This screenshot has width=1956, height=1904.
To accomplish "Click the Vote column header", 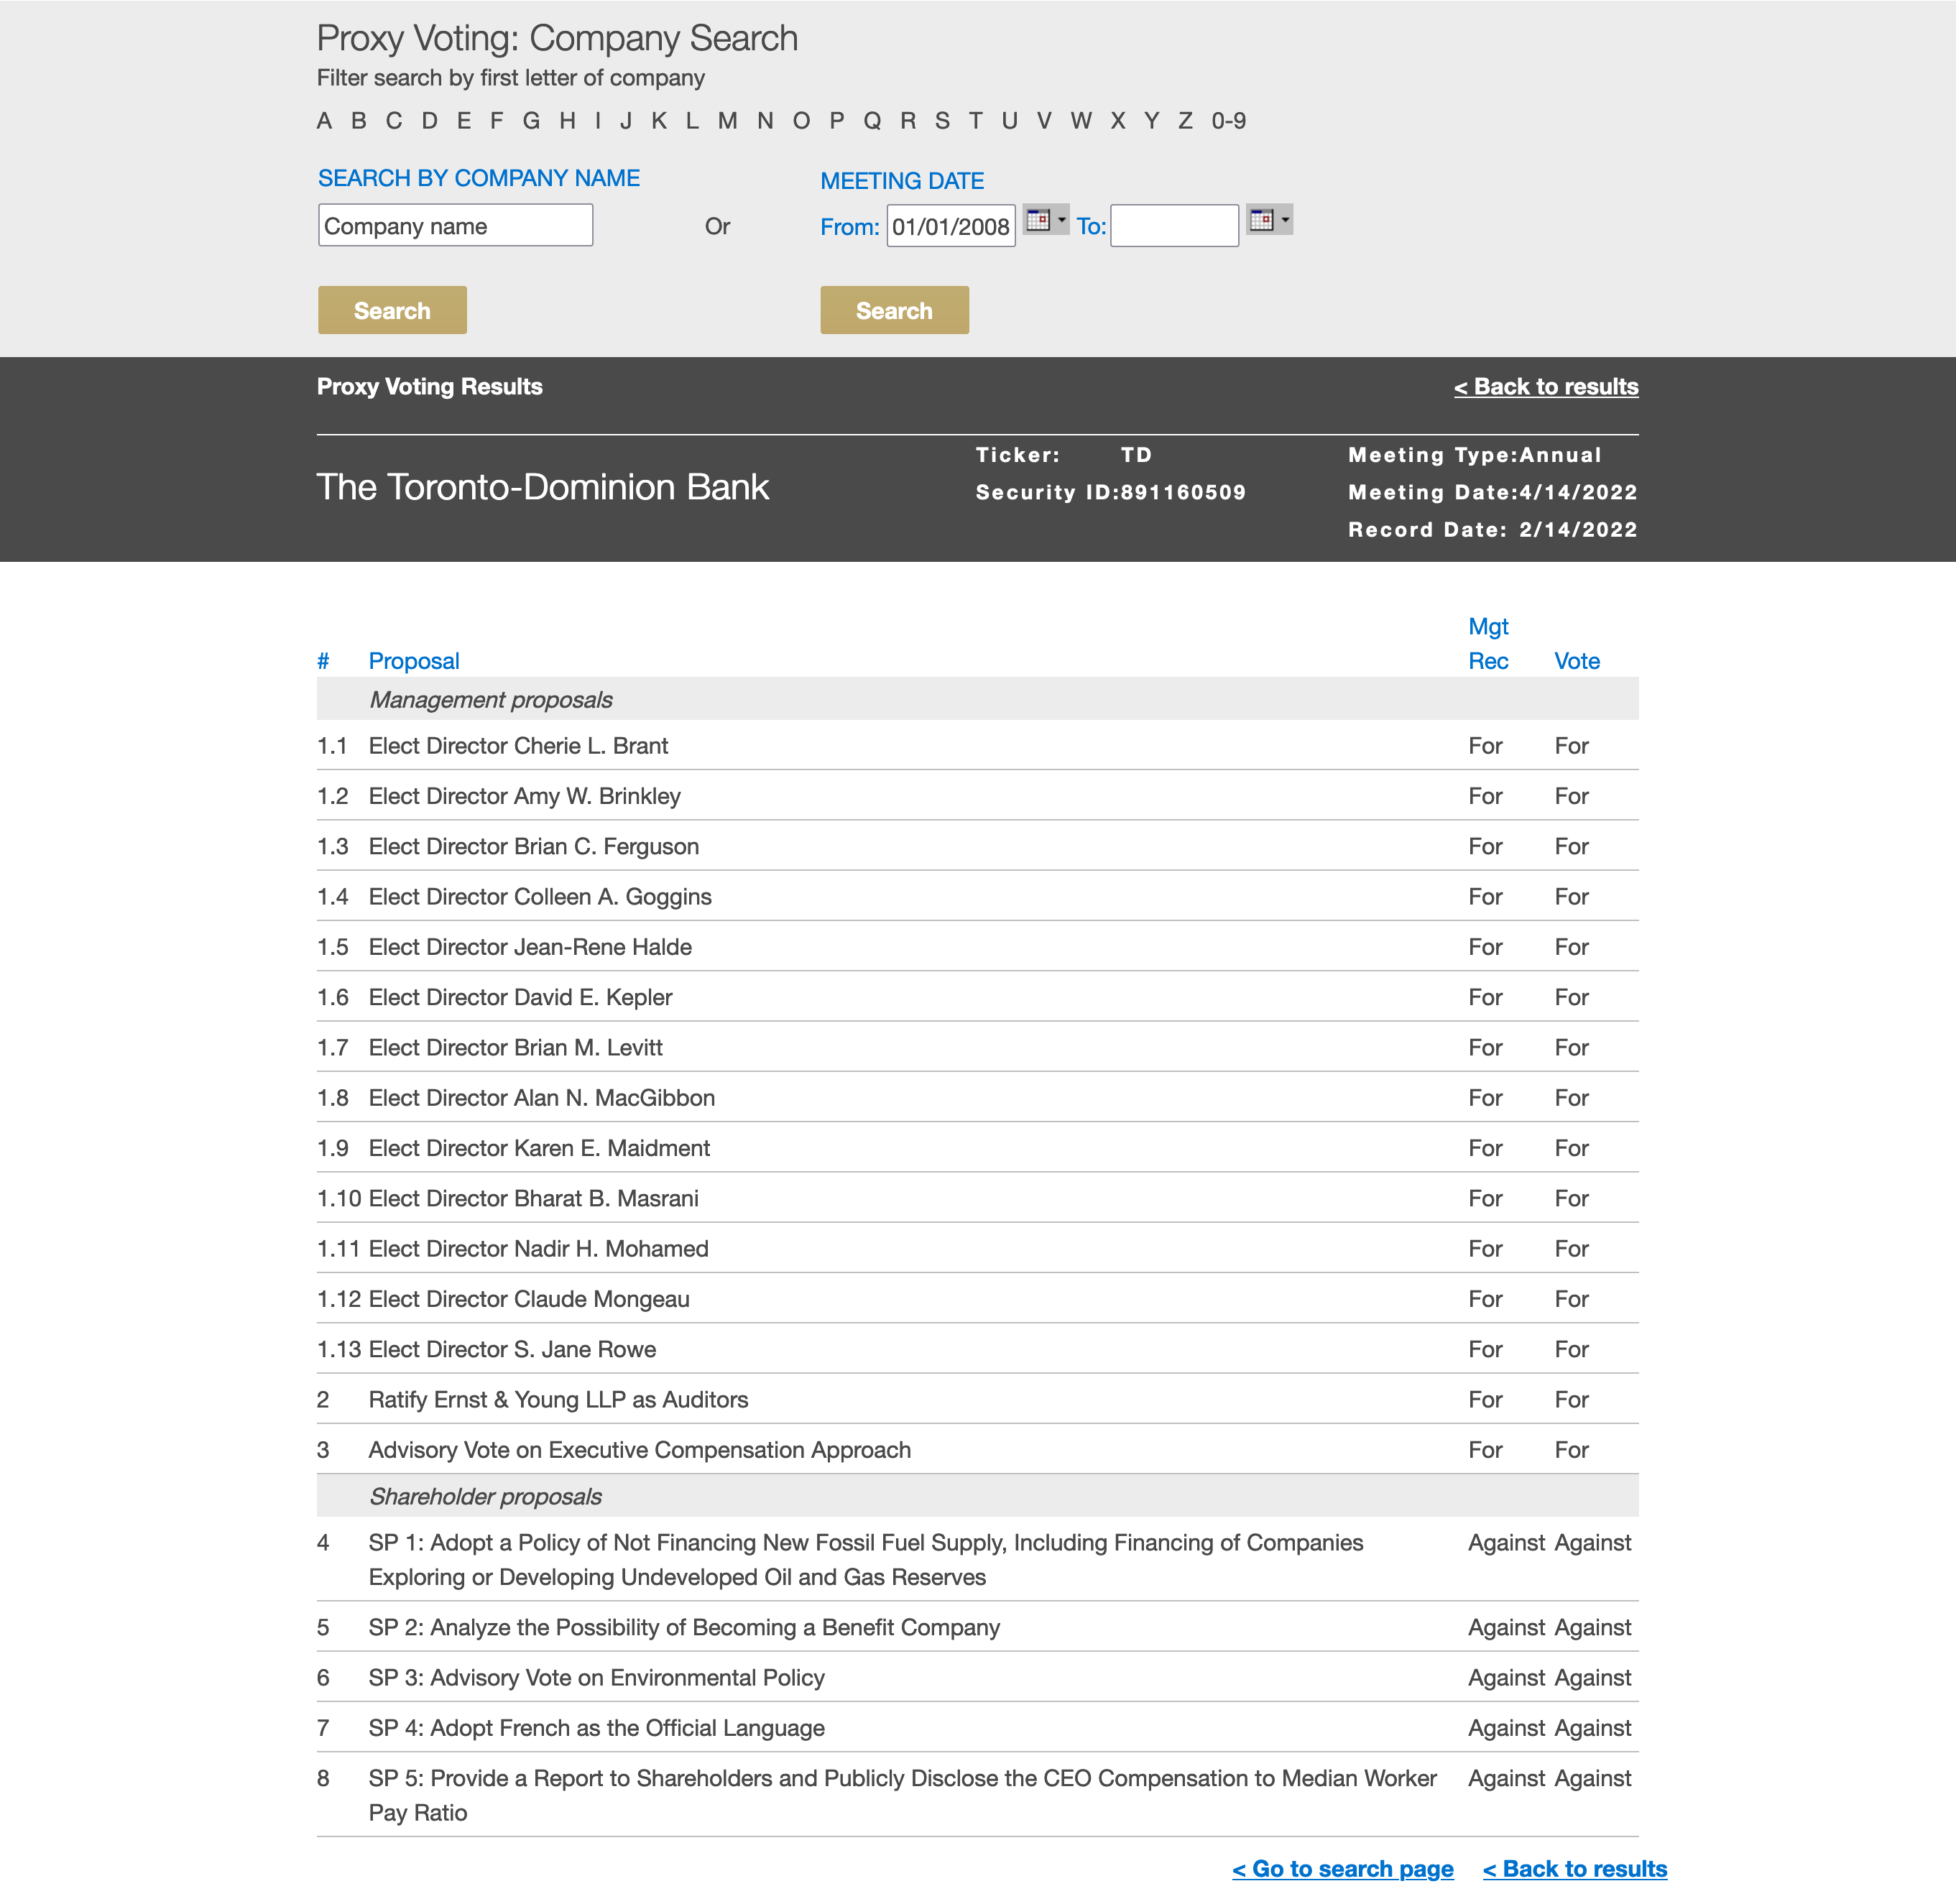I will pos(1576,661).
